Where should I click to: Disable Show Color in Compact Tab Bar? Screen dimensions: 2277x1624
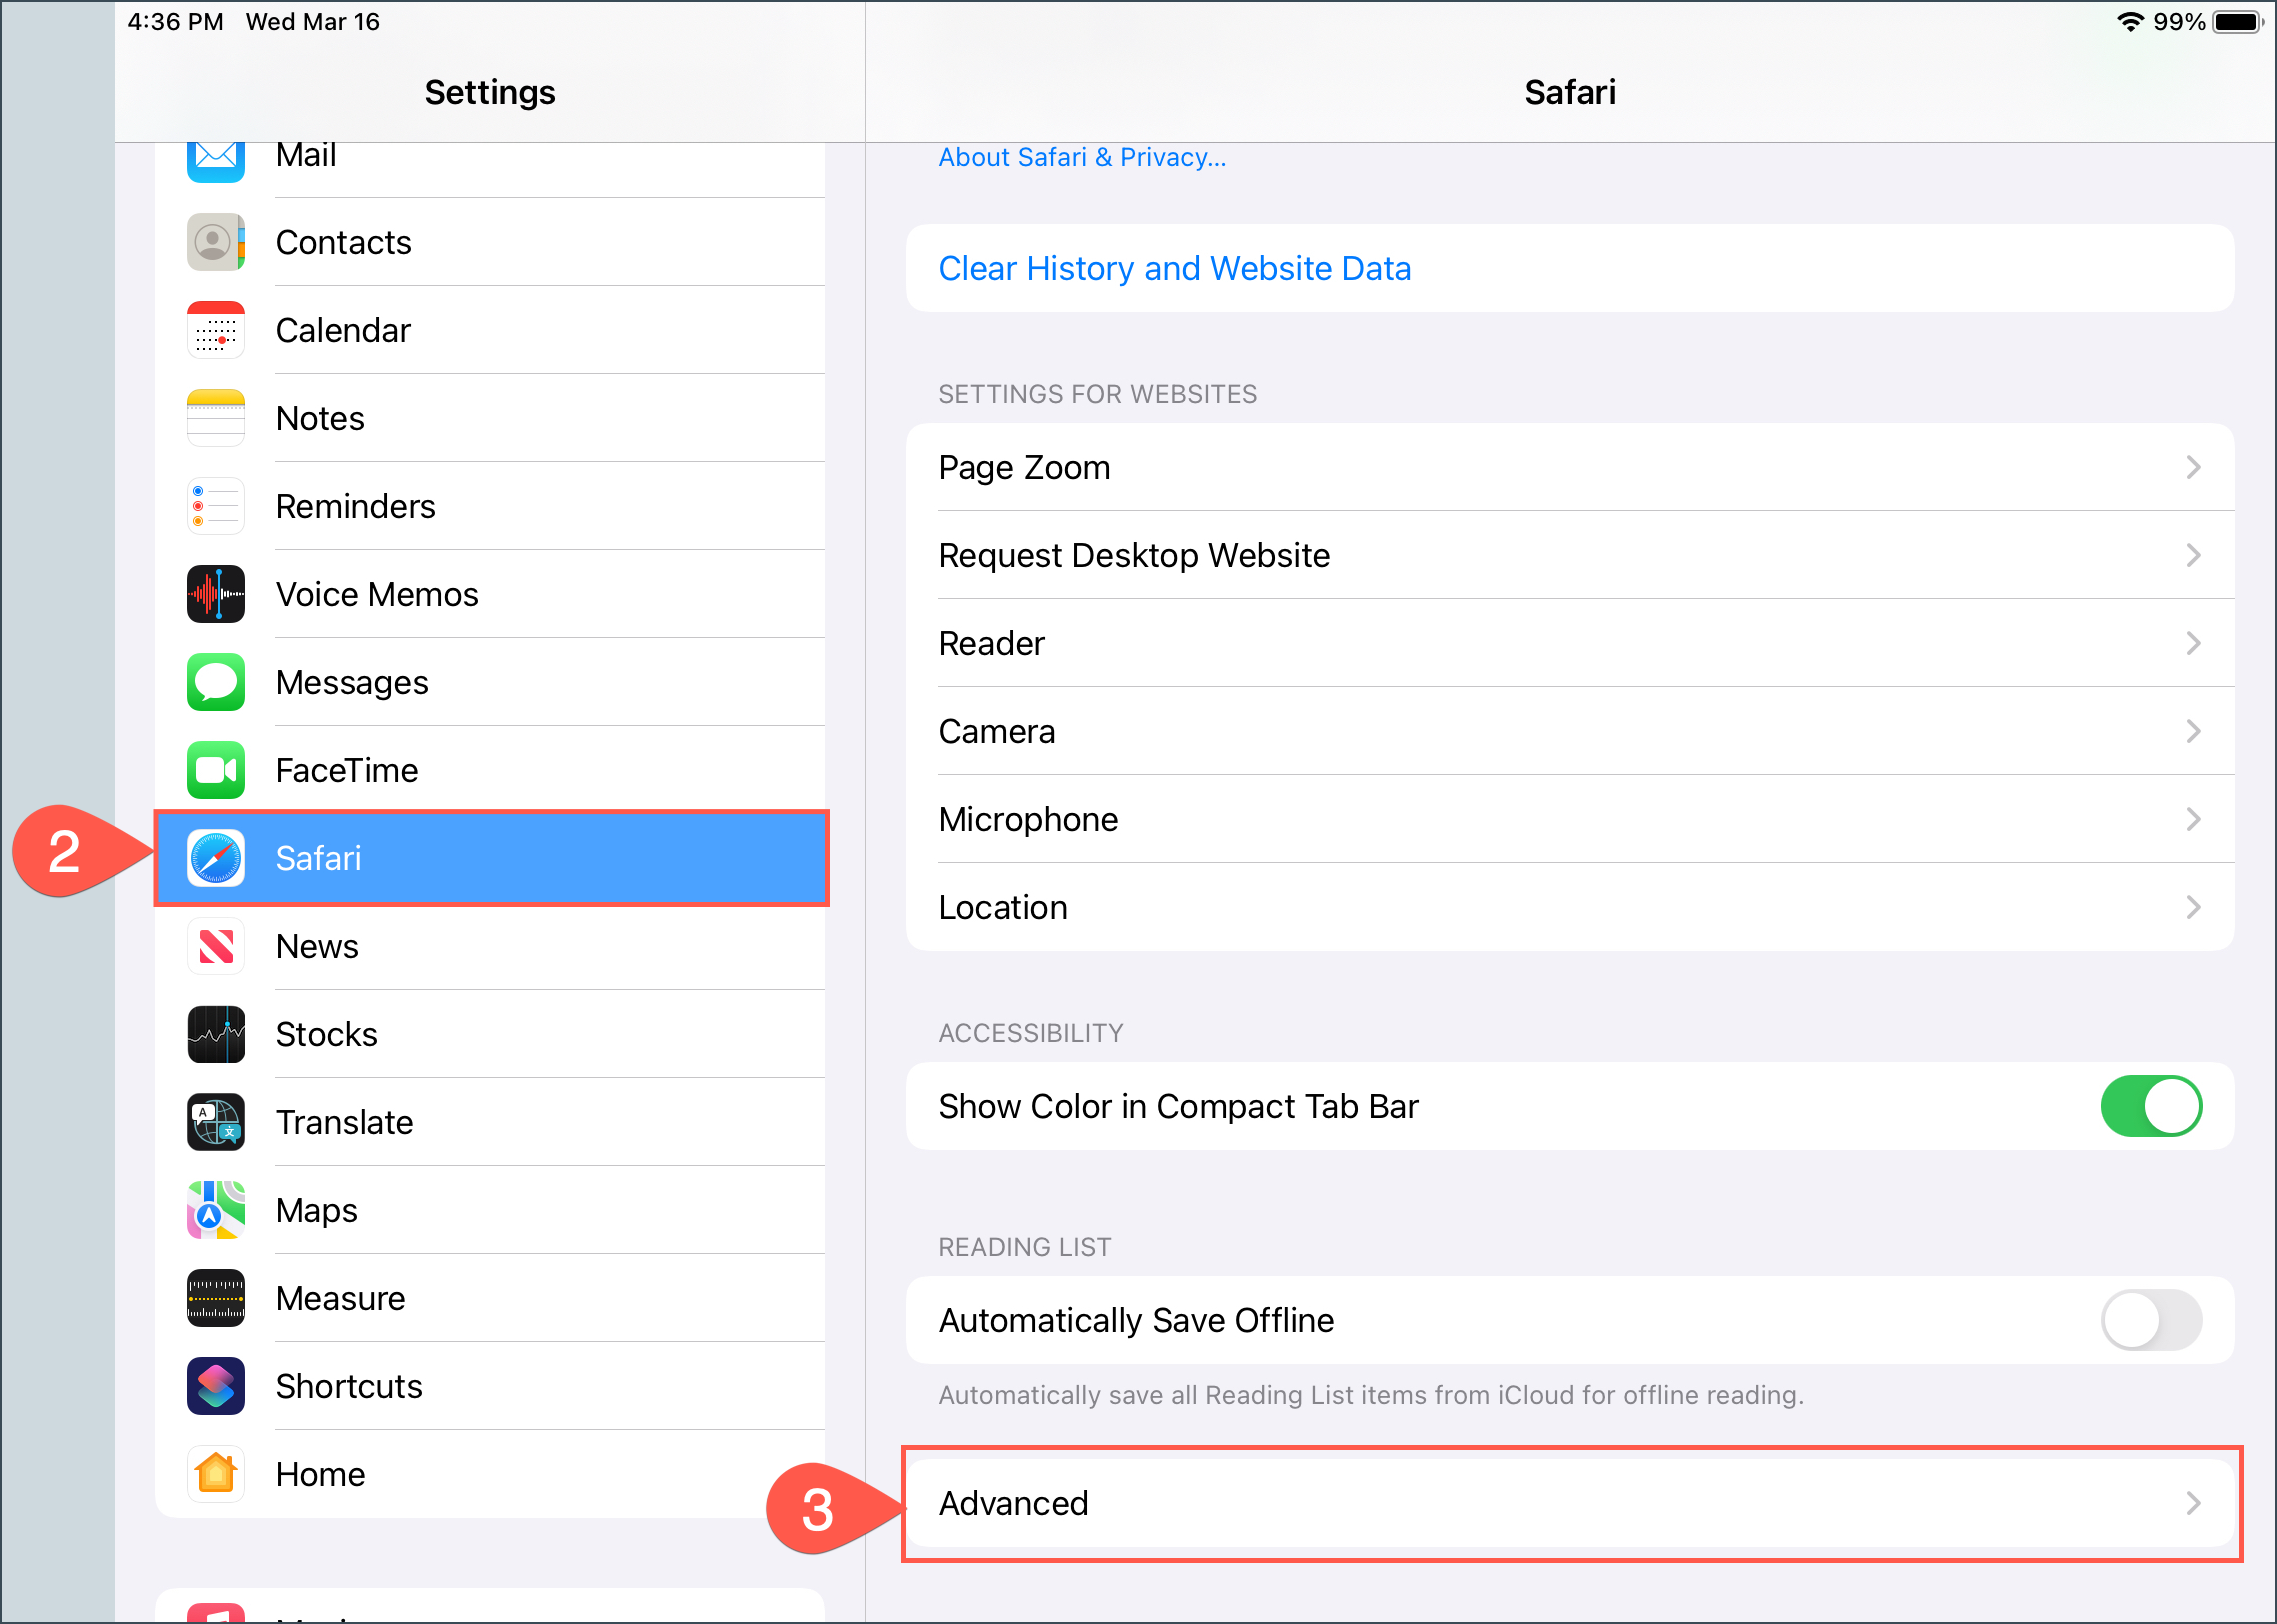pyautogui.click(x=2151, y=1106)
